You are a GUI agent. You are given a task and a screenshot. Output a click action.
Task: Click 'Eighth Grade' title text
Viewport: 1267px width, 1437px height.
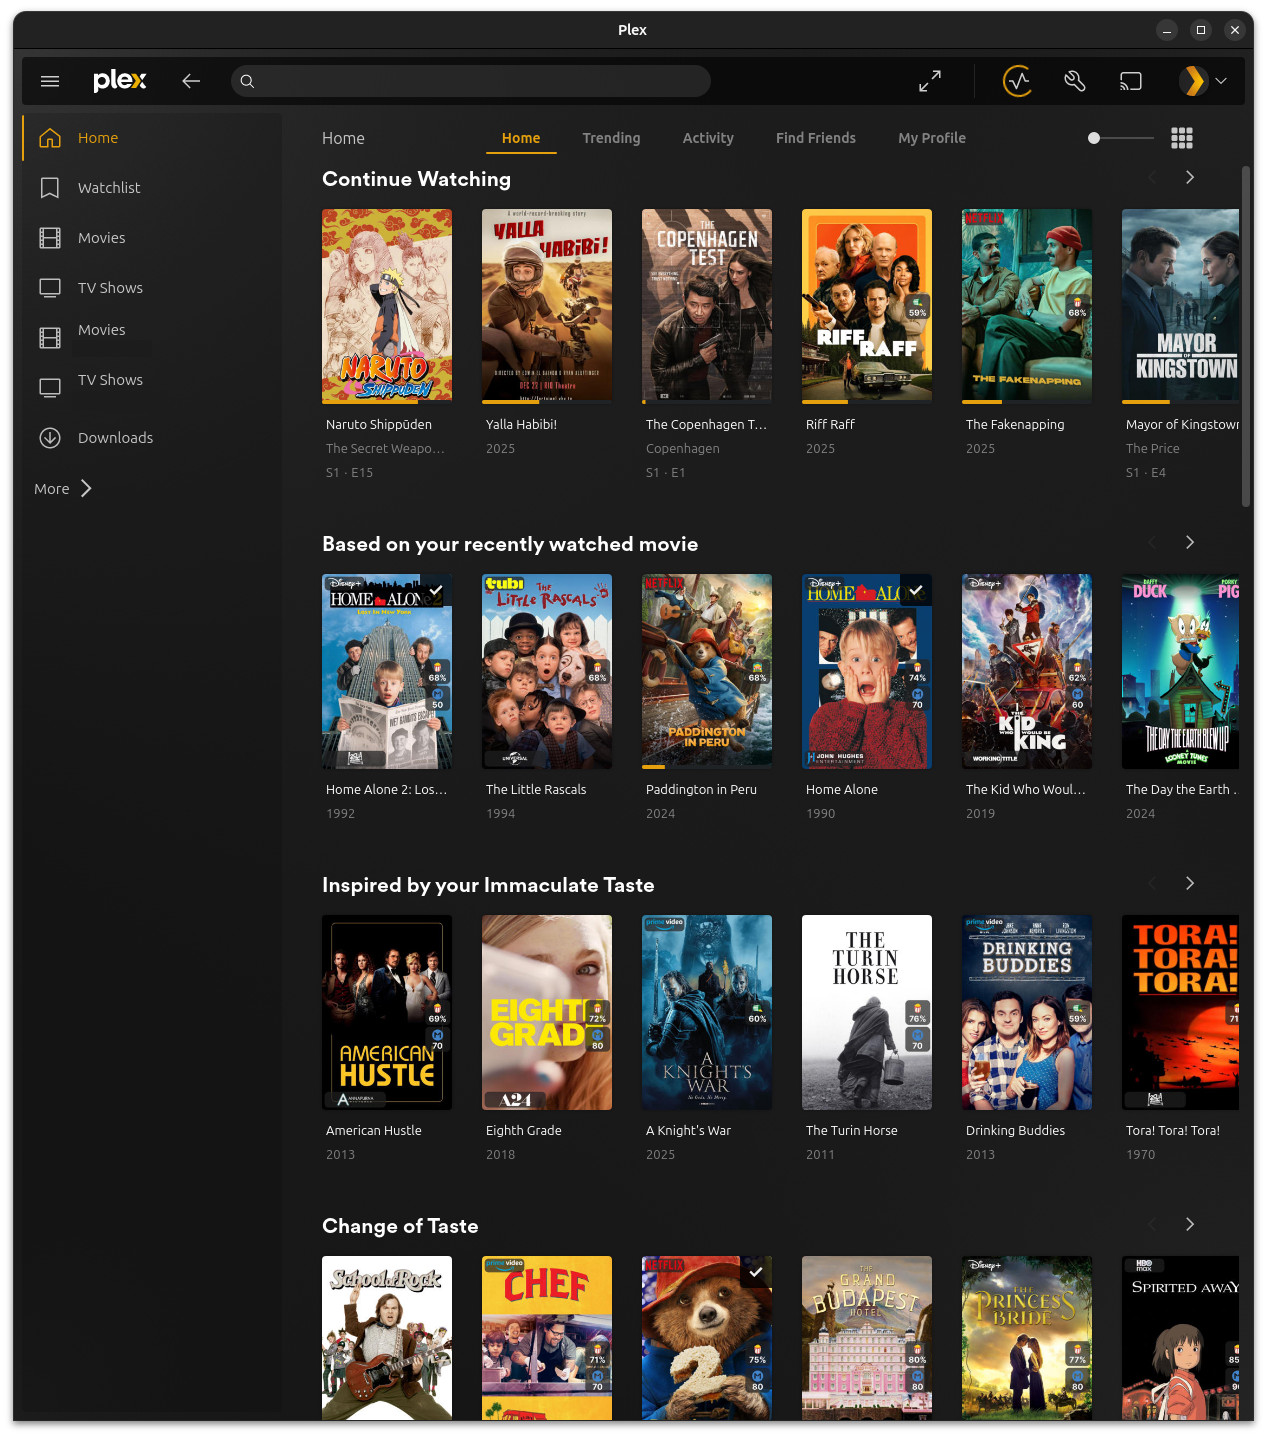pos(524,1131)
